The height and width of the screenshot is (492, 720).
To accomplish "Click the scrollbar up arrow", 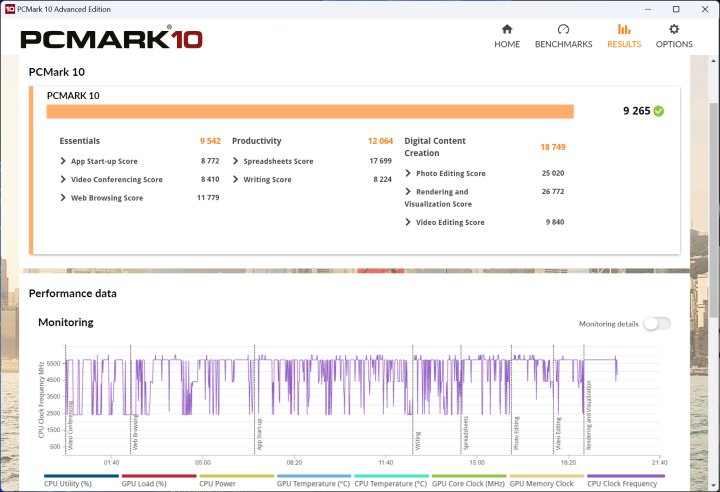I will point(714,60).
